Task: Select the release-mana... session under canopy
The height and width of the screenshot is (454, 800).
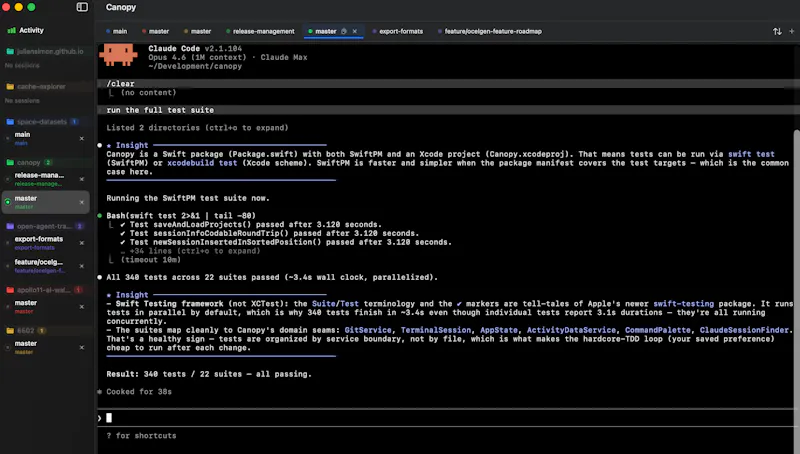Action: [43, 180]
